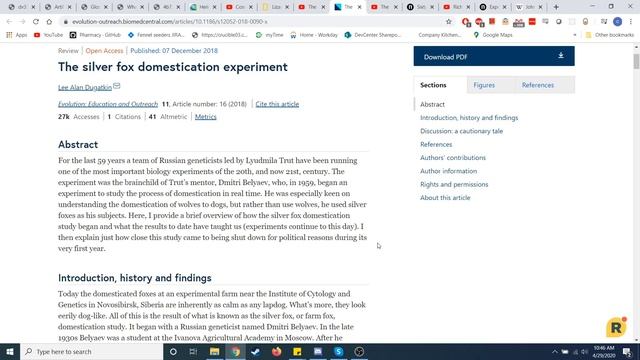
Task: Open the volume icon in system tray
Action: pyautogui.click(x=584, y=352)
